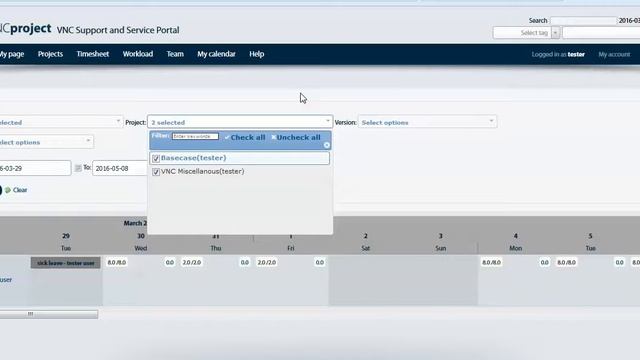The height and width of the screenshot is (360, 640).
Task: Focus the Filter keywords input
Action: [x=195, y=136]
